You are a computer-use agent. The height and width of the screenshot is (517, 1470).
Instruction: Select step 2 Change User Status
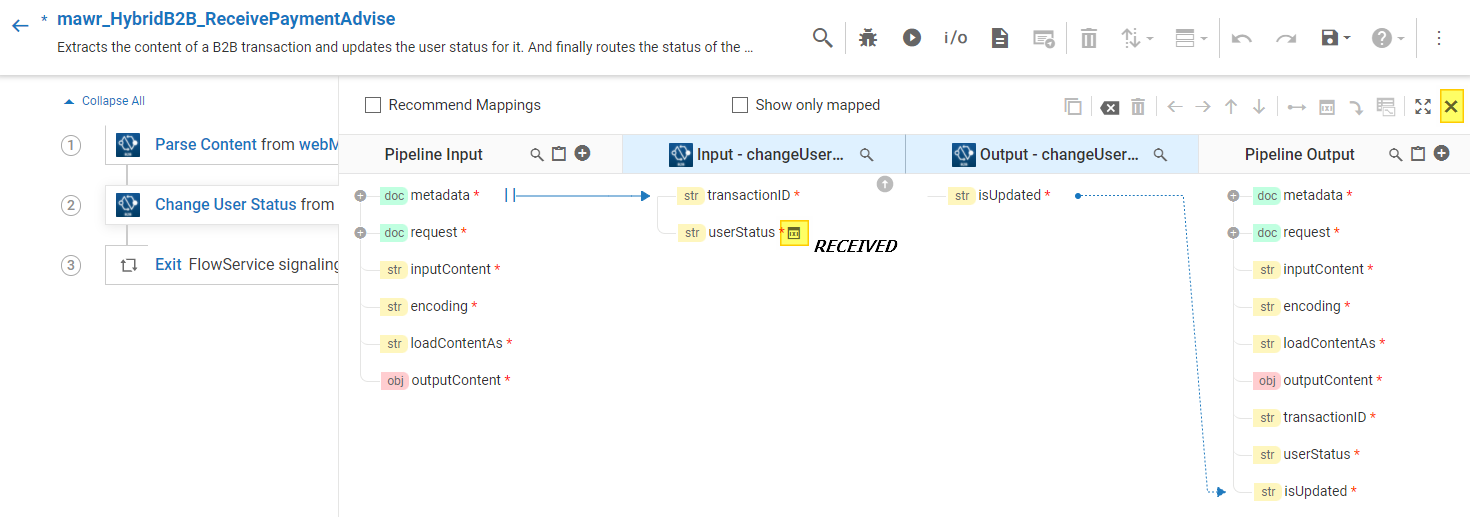pyautogui.click(x=222, y=204)
